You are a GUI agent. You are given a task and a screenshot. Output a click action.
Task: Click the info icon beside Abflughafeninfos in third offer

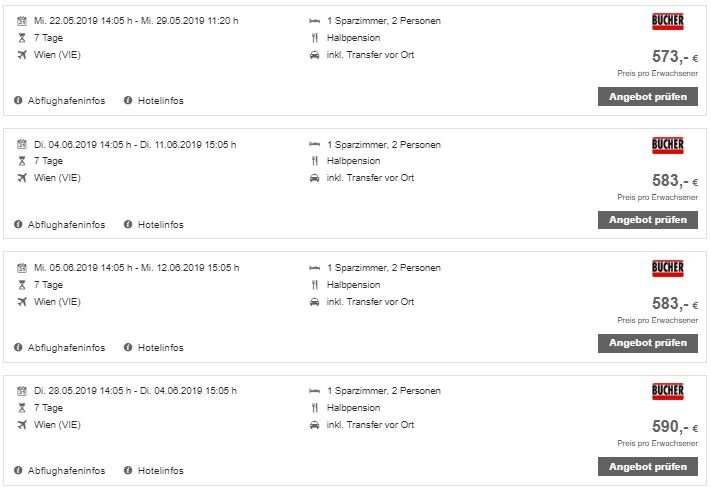pos(18,347)
